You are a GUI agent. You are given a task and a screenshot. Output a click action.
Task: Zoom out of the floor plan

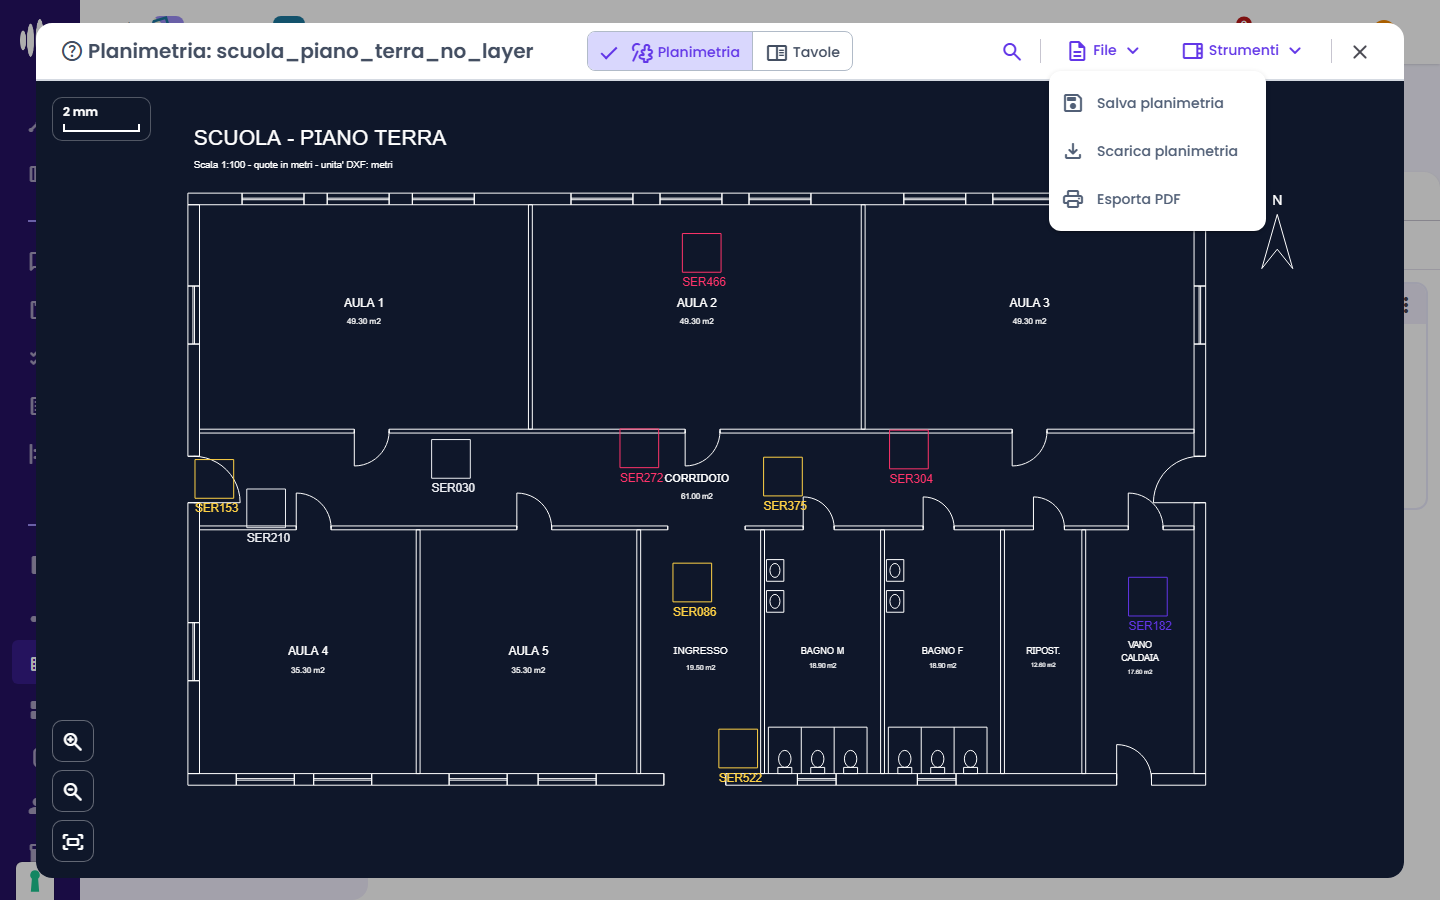(73, 791)
